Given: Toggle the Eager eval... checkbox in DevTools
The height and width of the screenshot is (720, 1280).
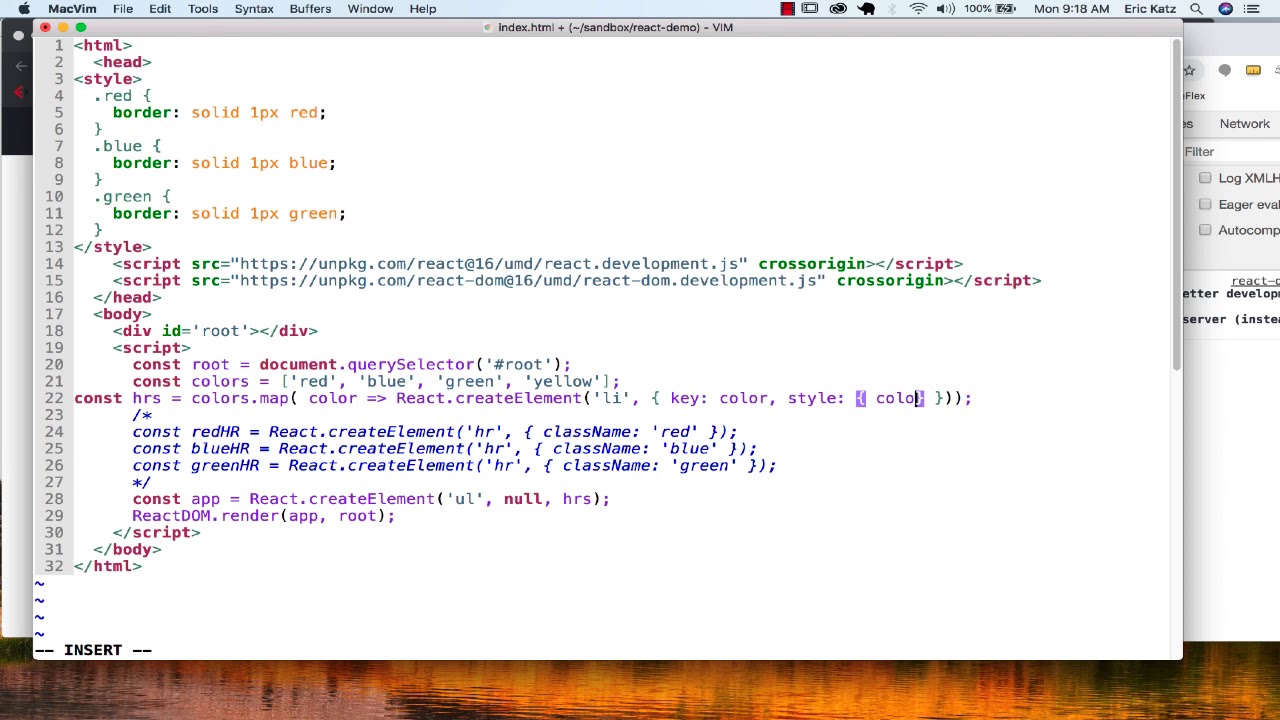Looking at the screenshot, I should pos(1205,204).
